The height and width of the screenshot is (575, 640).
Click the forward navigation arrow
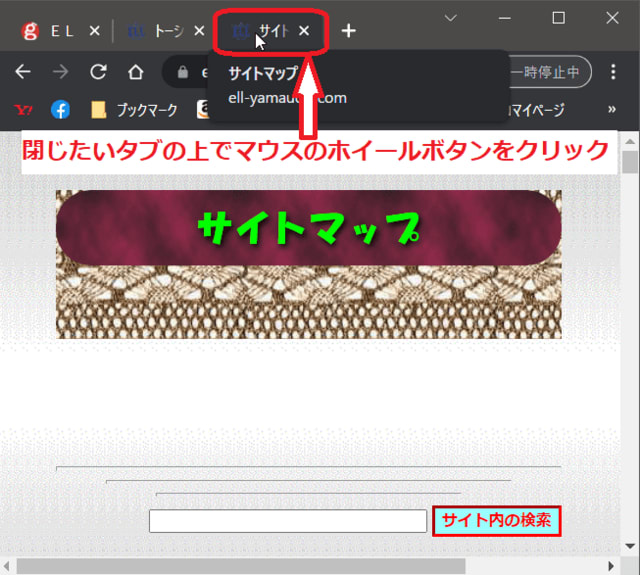60,72
